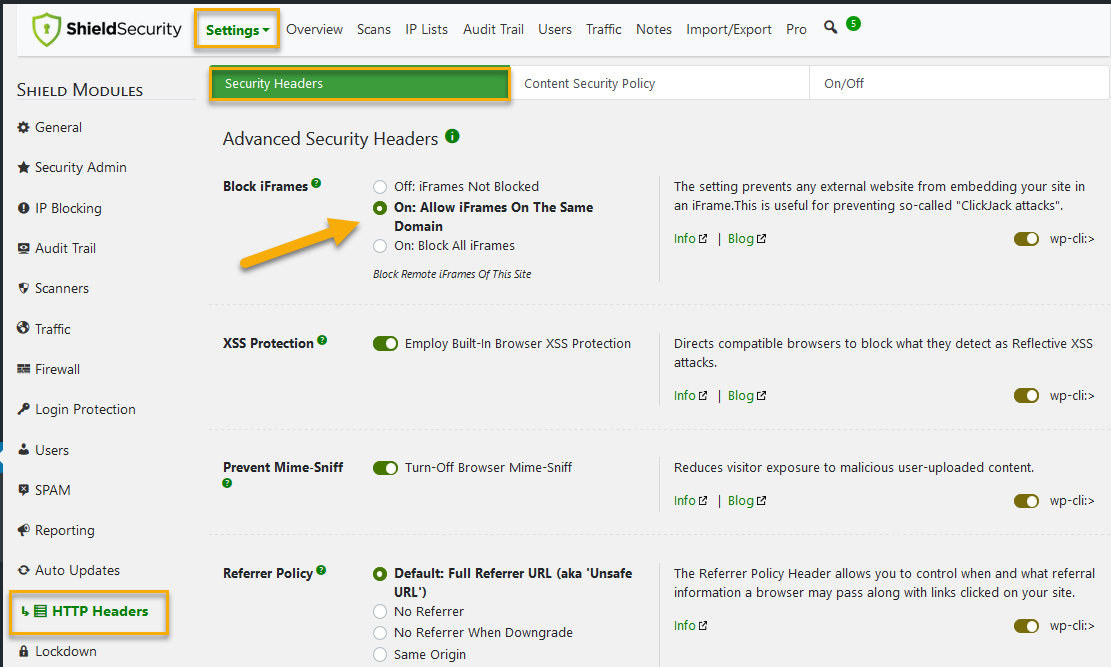
Task: Click help icon next to Block iFrames
Action: (316, 183)
